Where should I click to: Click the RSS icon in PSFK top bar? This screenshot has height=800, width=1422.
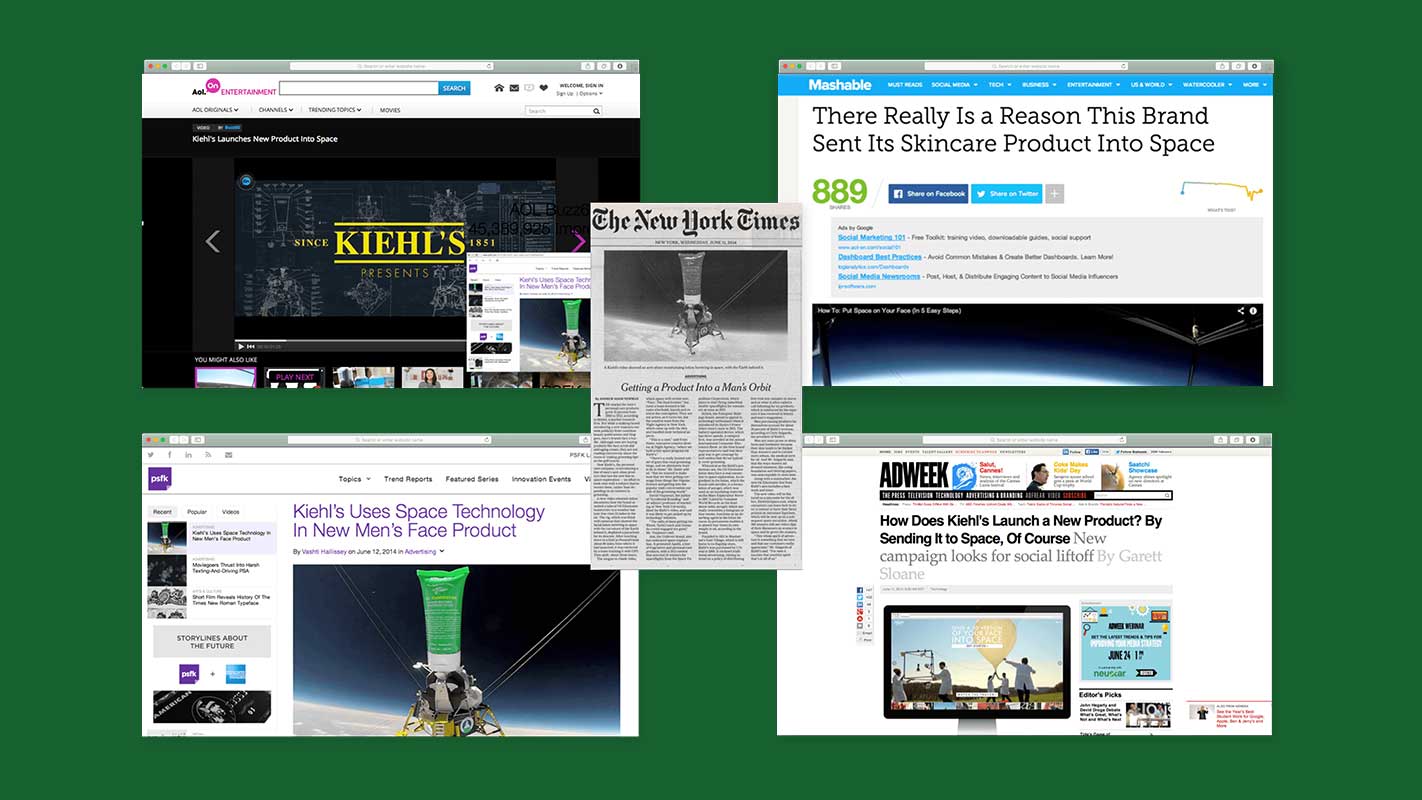209,455
